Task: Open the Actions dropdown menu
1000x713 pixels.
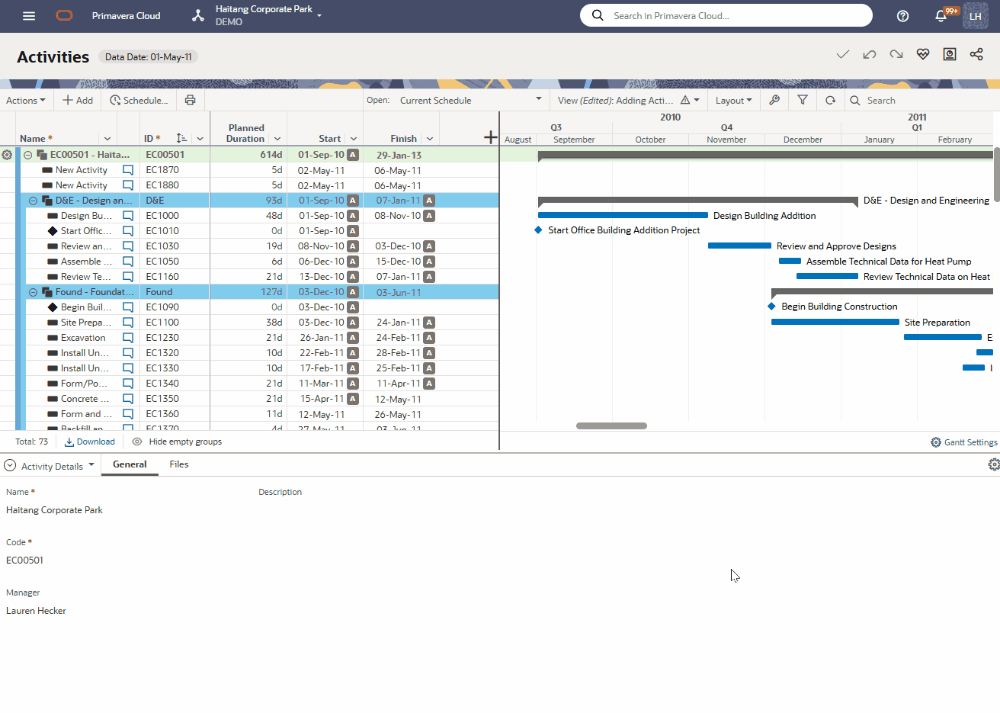Action: coord(26,100)
